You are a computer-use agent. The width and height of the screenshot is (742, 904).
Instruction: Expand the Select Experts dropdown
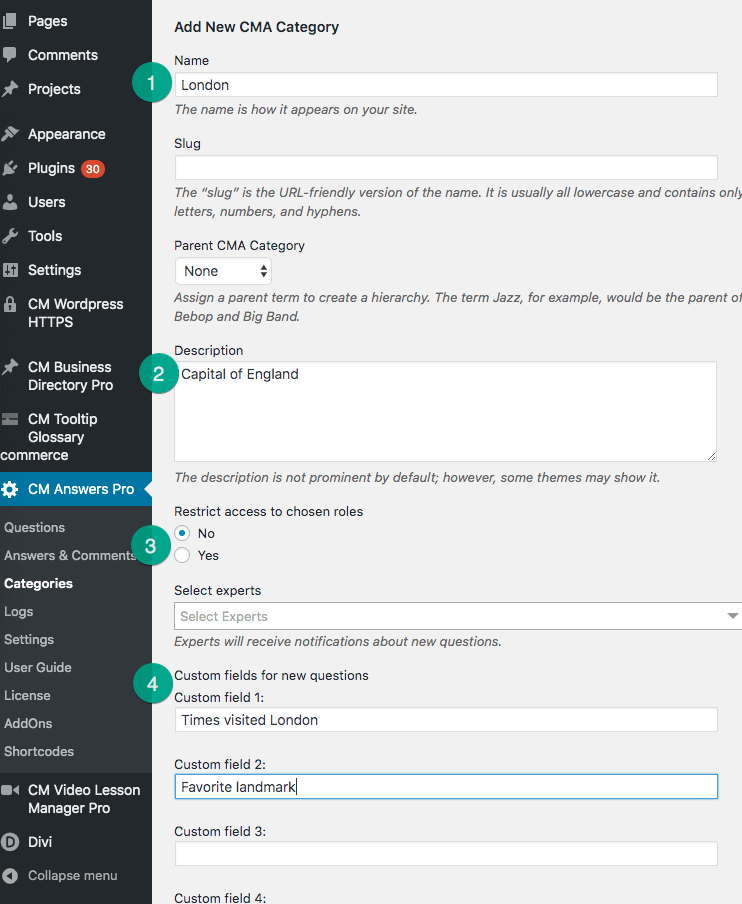[x=458, y=616]
